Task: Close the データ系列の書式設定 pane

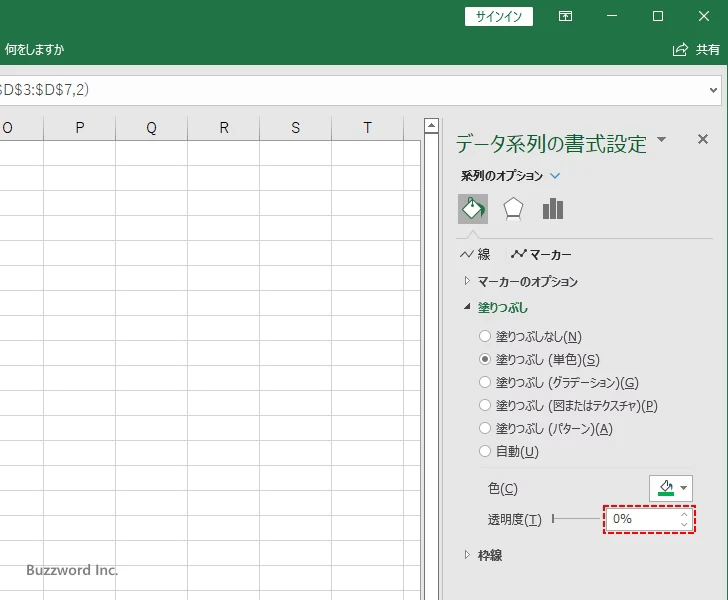Action: click(x=702, y=139)
